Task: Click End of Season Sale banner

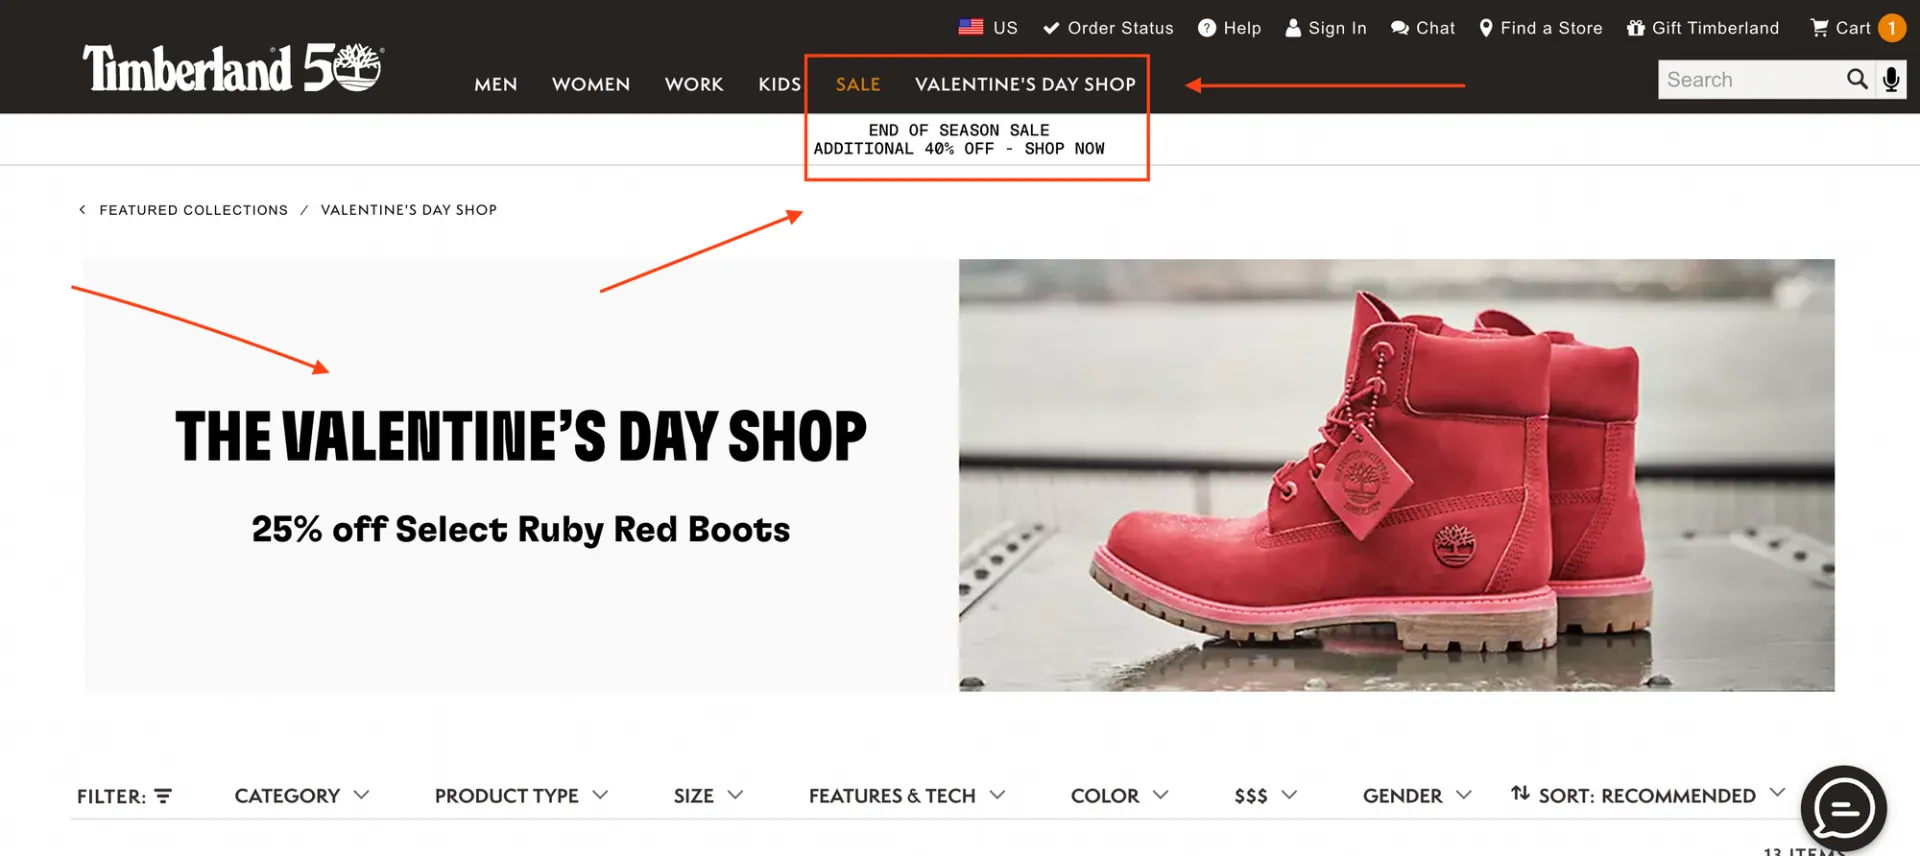Action: pyautogui.click(x=959, y=139)
